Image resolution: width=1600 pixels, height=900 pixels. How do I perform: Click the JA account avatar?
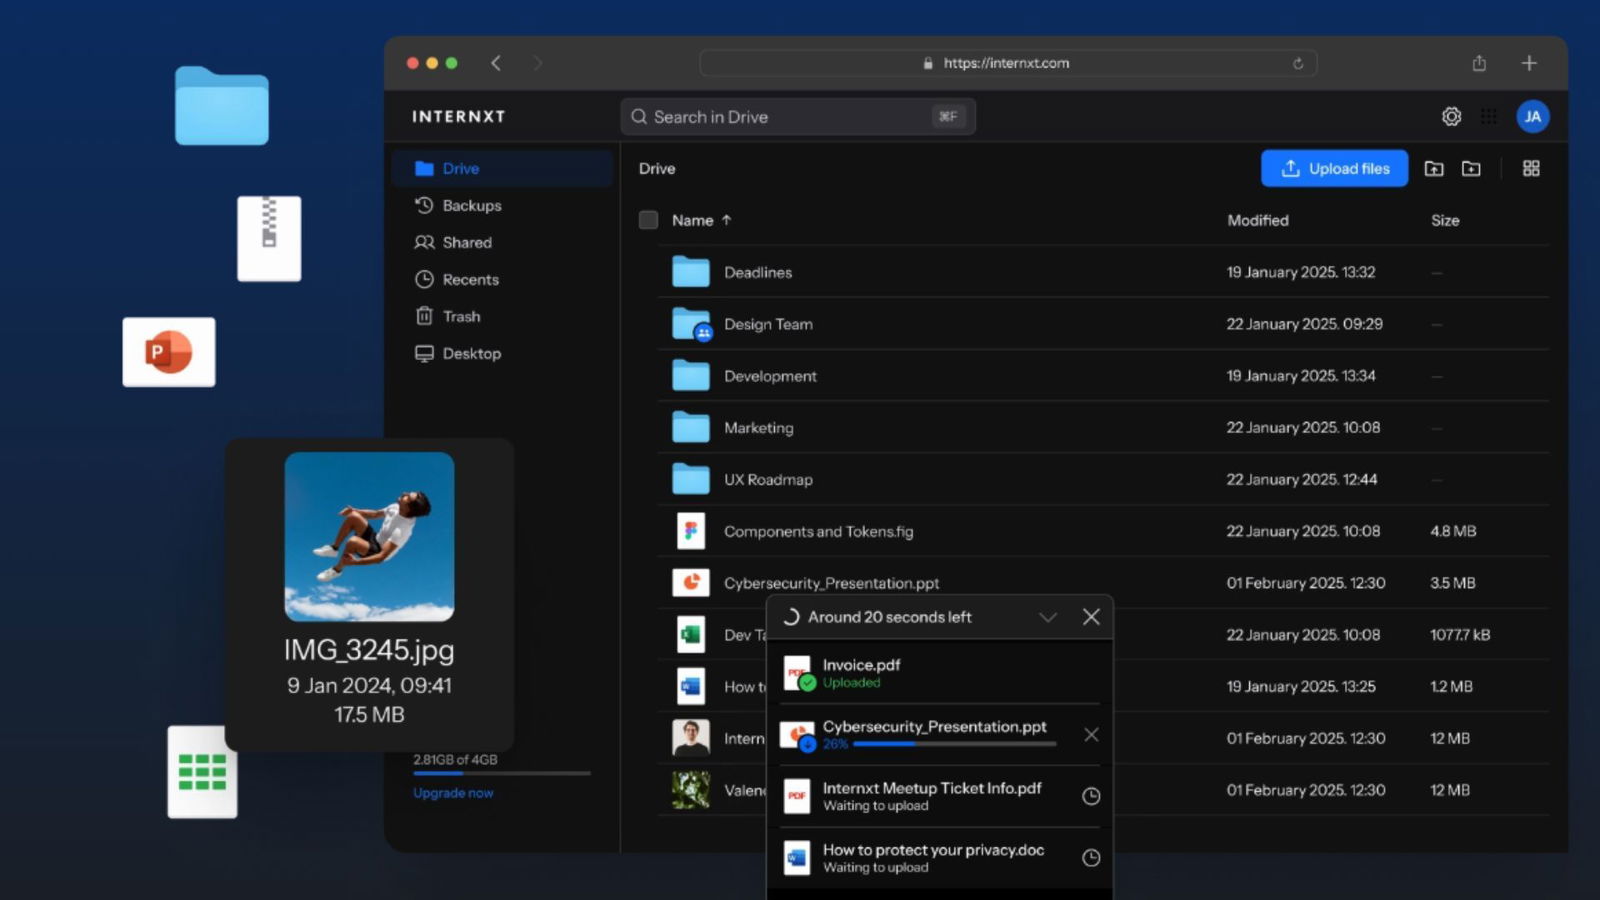[1532, 117]
